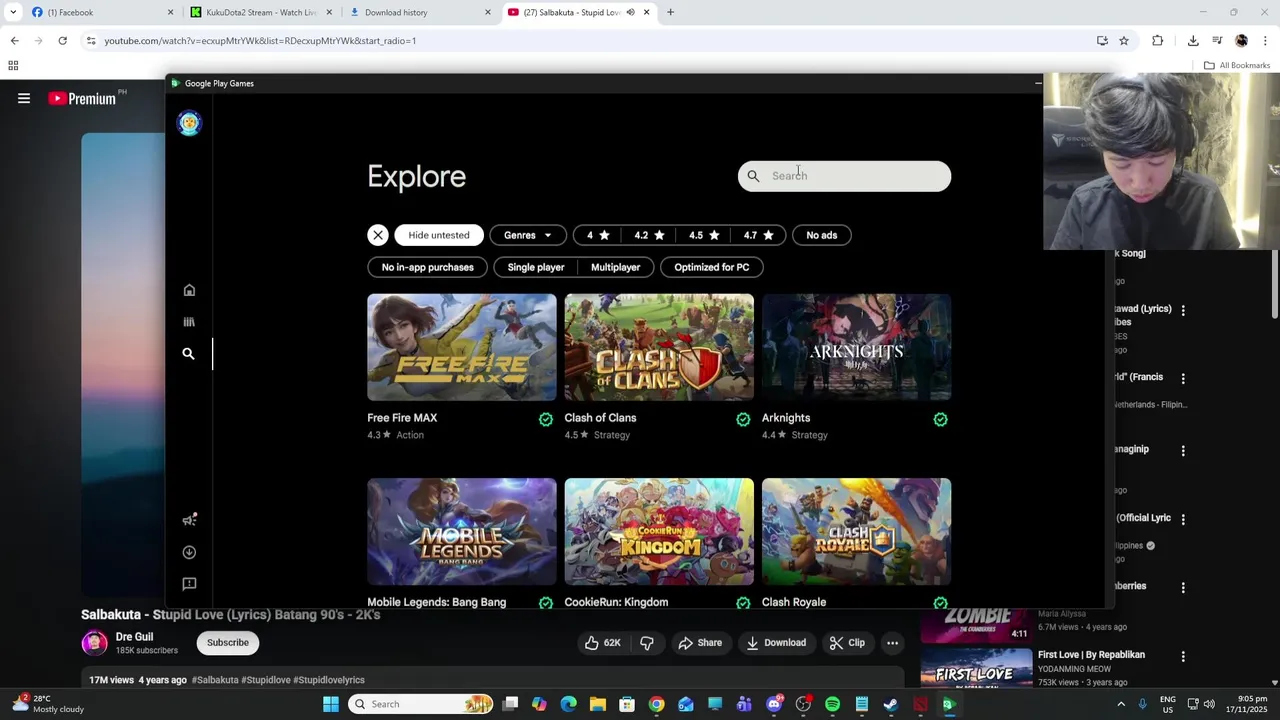Viewport: 1280px width, 720px height.
Task: Toggle the No ads filter chip
Action: [x=822, y=235]
